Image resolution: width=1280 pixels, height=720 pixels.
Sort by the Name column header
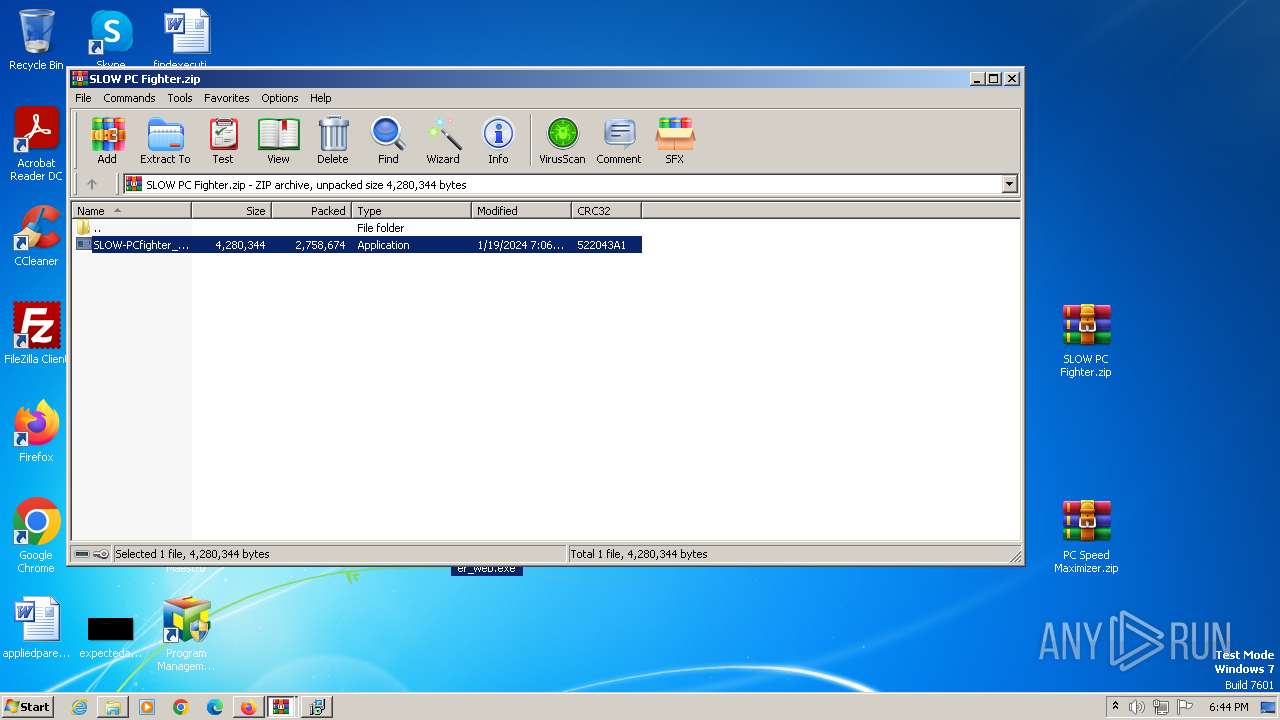(131, 211)
